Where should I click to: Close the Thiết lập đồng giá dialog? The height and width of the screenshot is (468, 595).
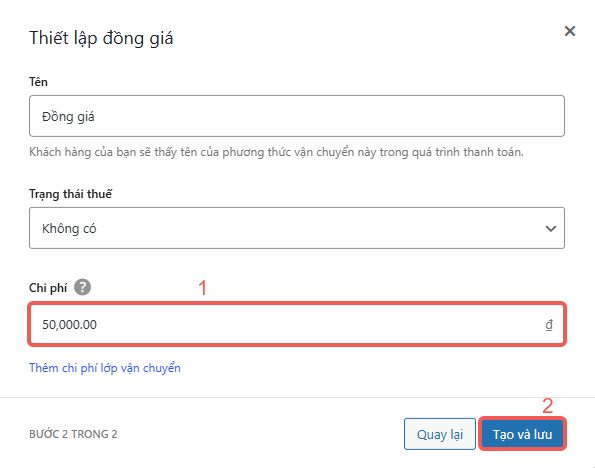(570, 31)
